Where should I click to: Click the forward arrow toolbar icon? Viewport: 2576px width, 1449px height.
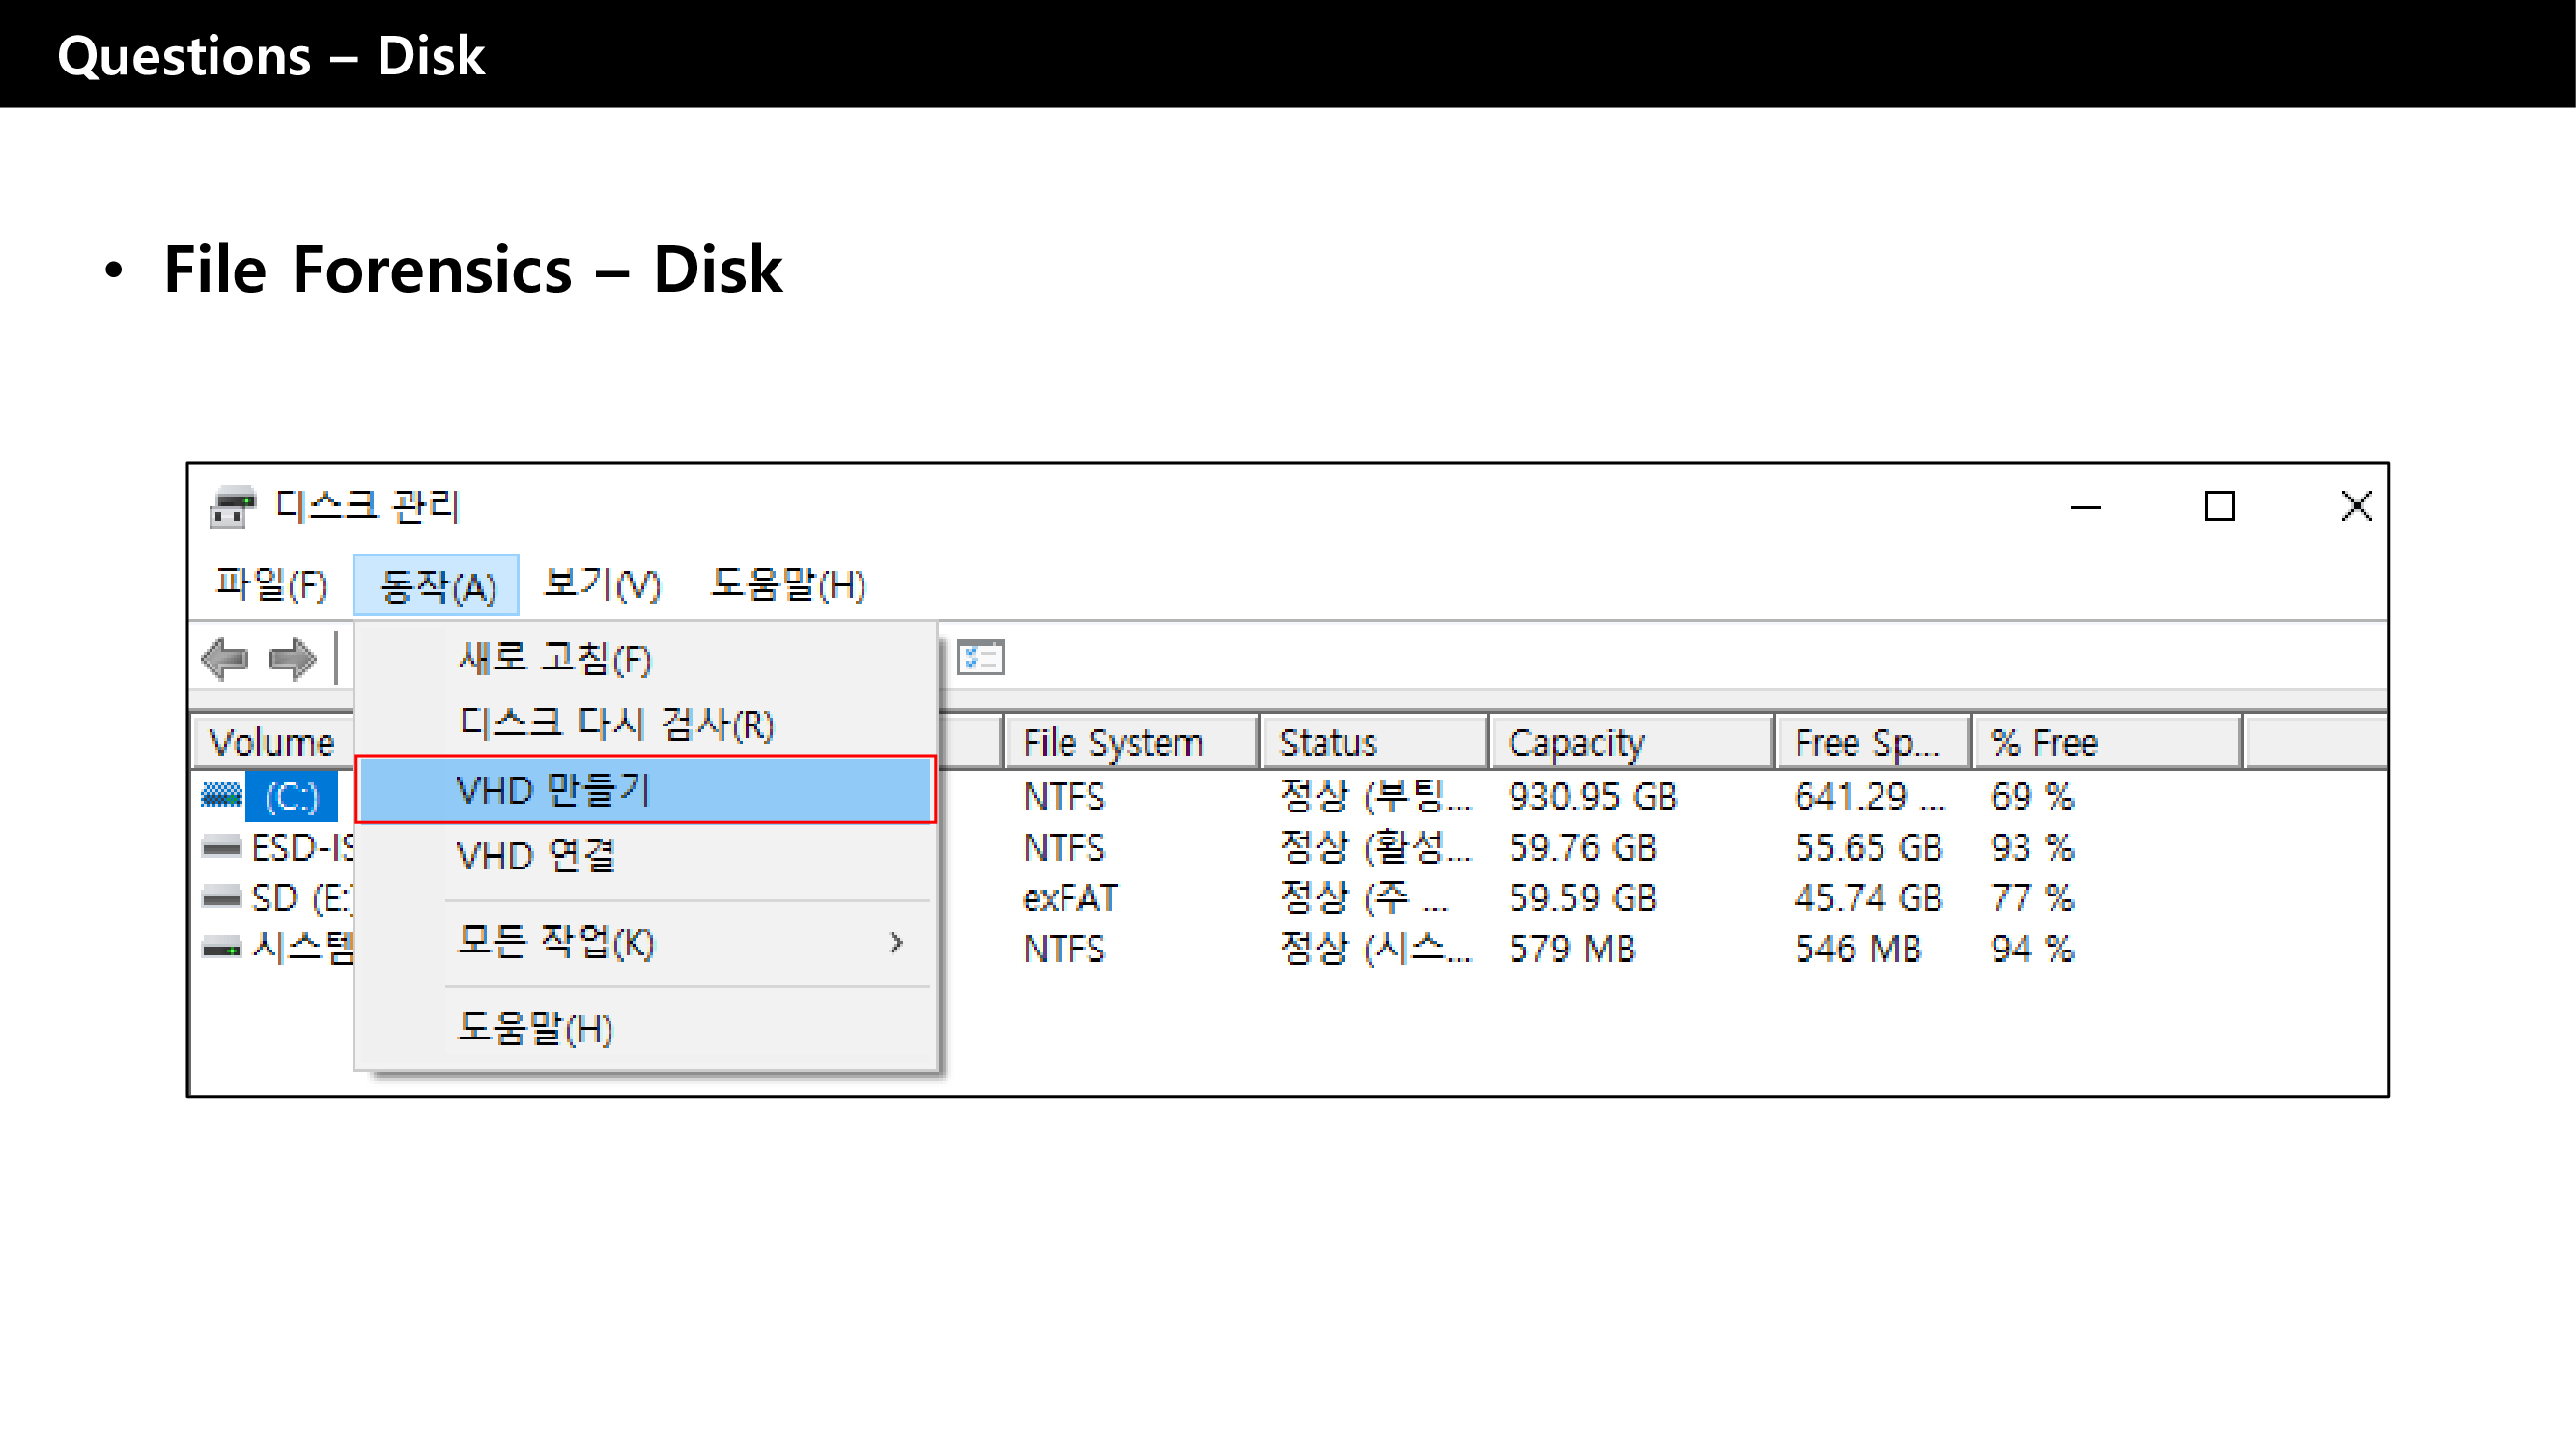pos(292,659)
